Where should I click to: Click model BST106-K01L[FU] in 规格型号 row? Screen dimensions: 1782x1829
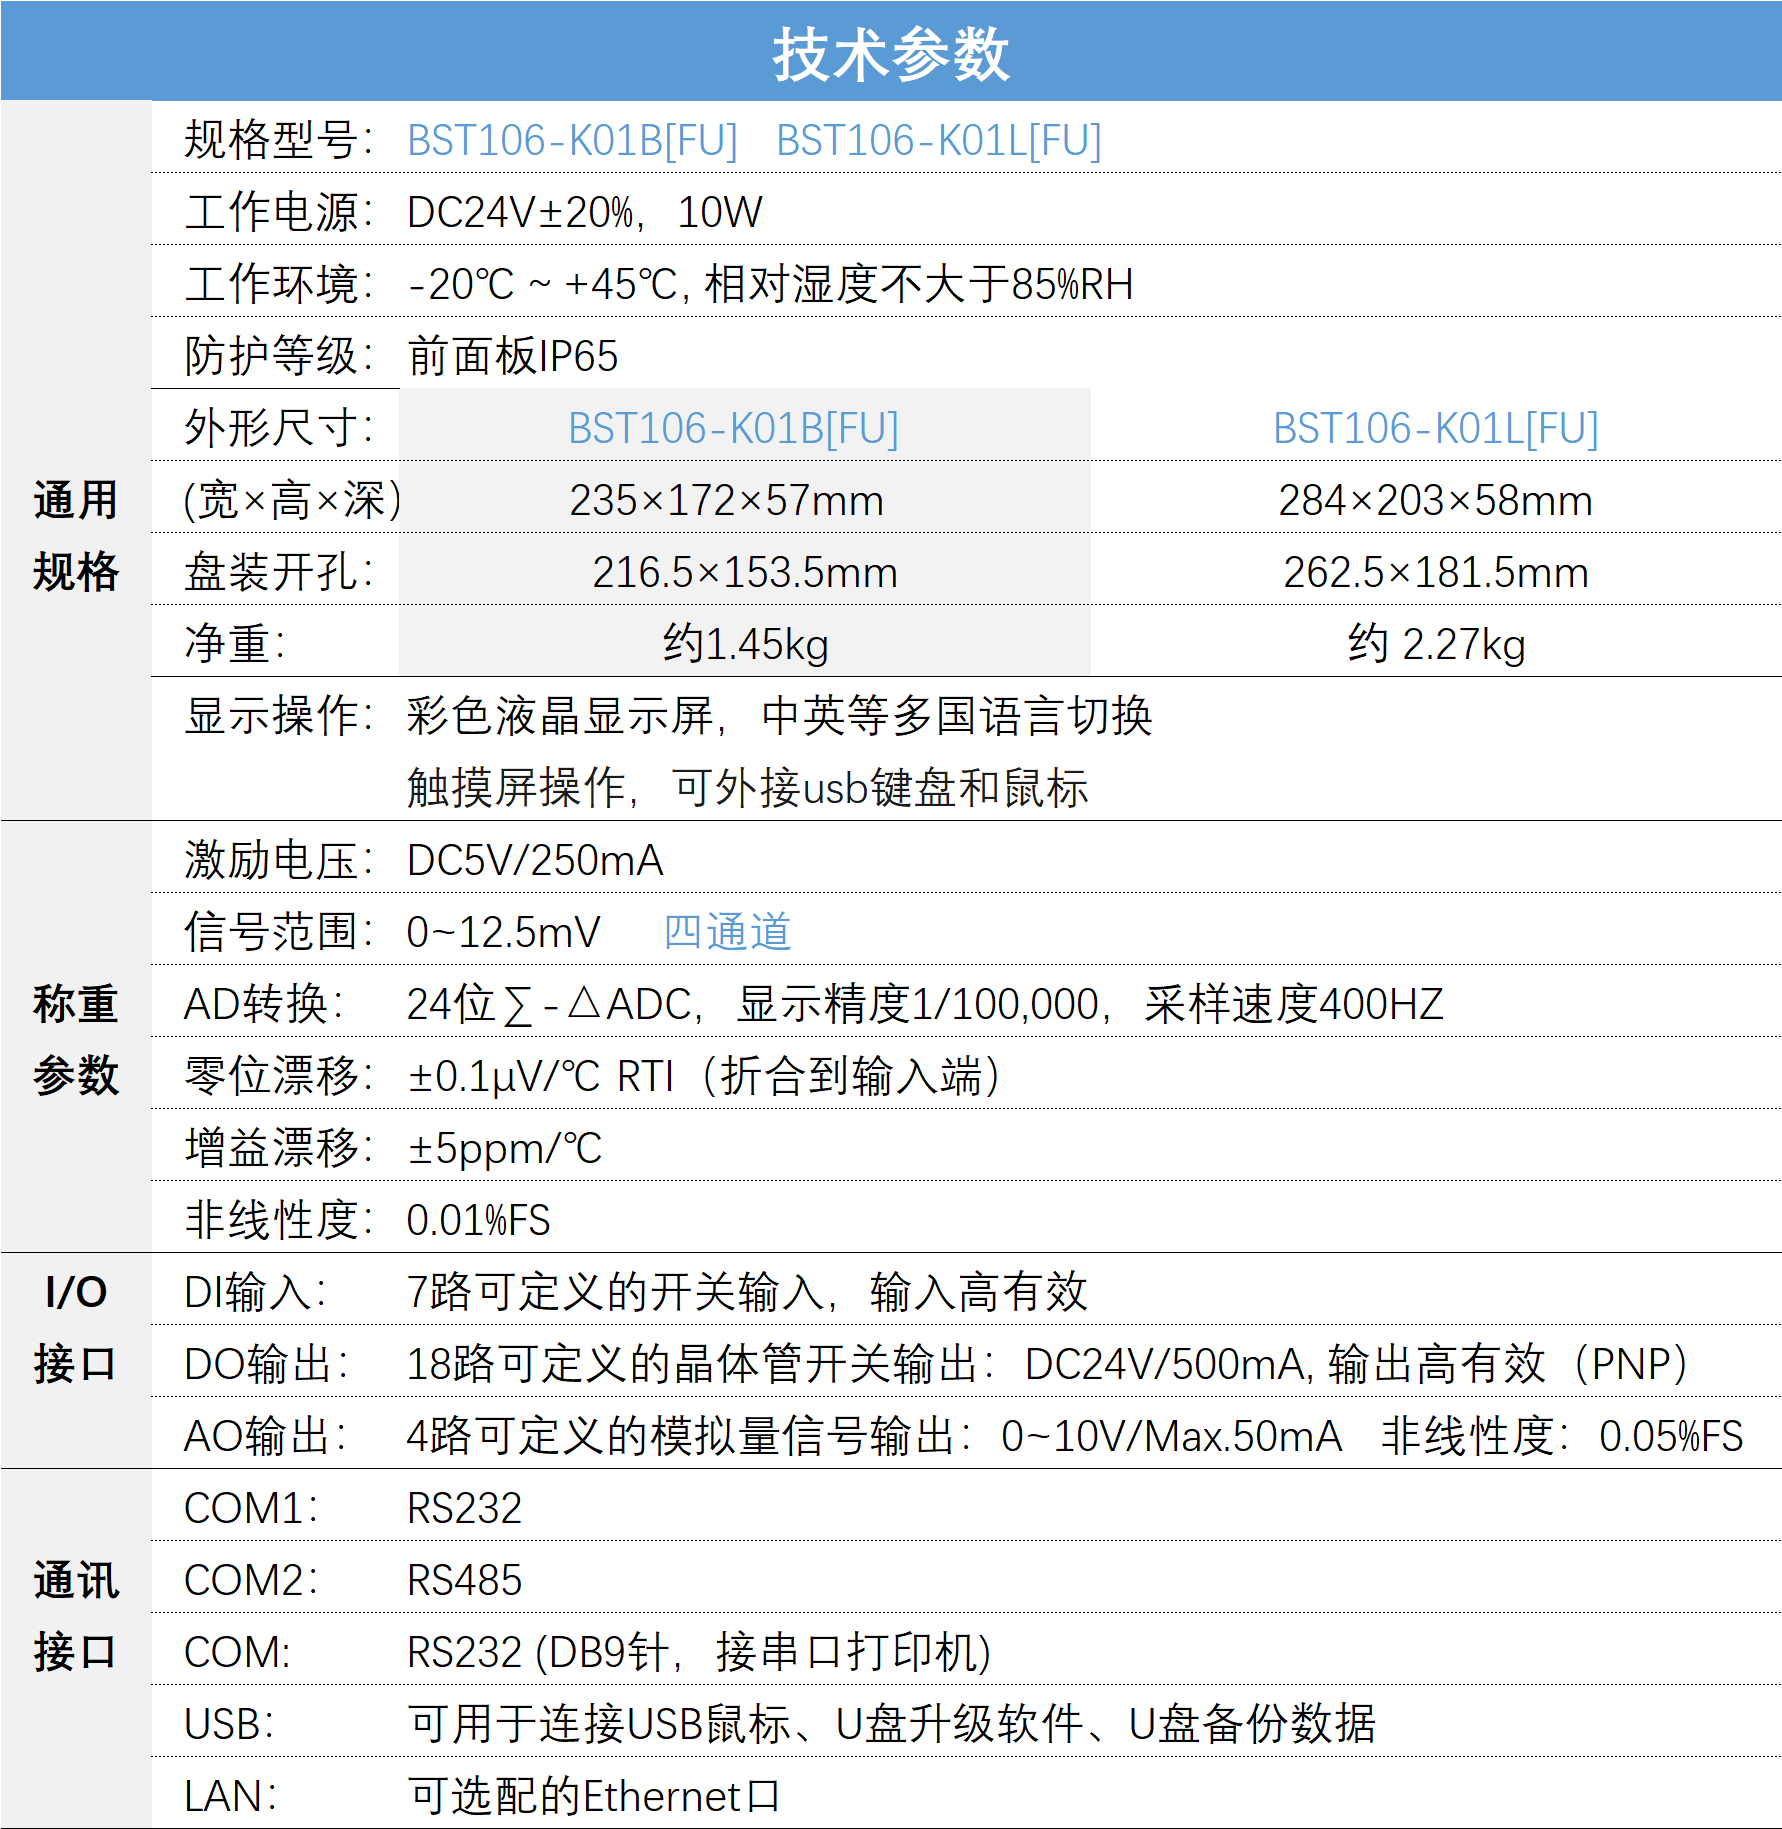point(939,140)
